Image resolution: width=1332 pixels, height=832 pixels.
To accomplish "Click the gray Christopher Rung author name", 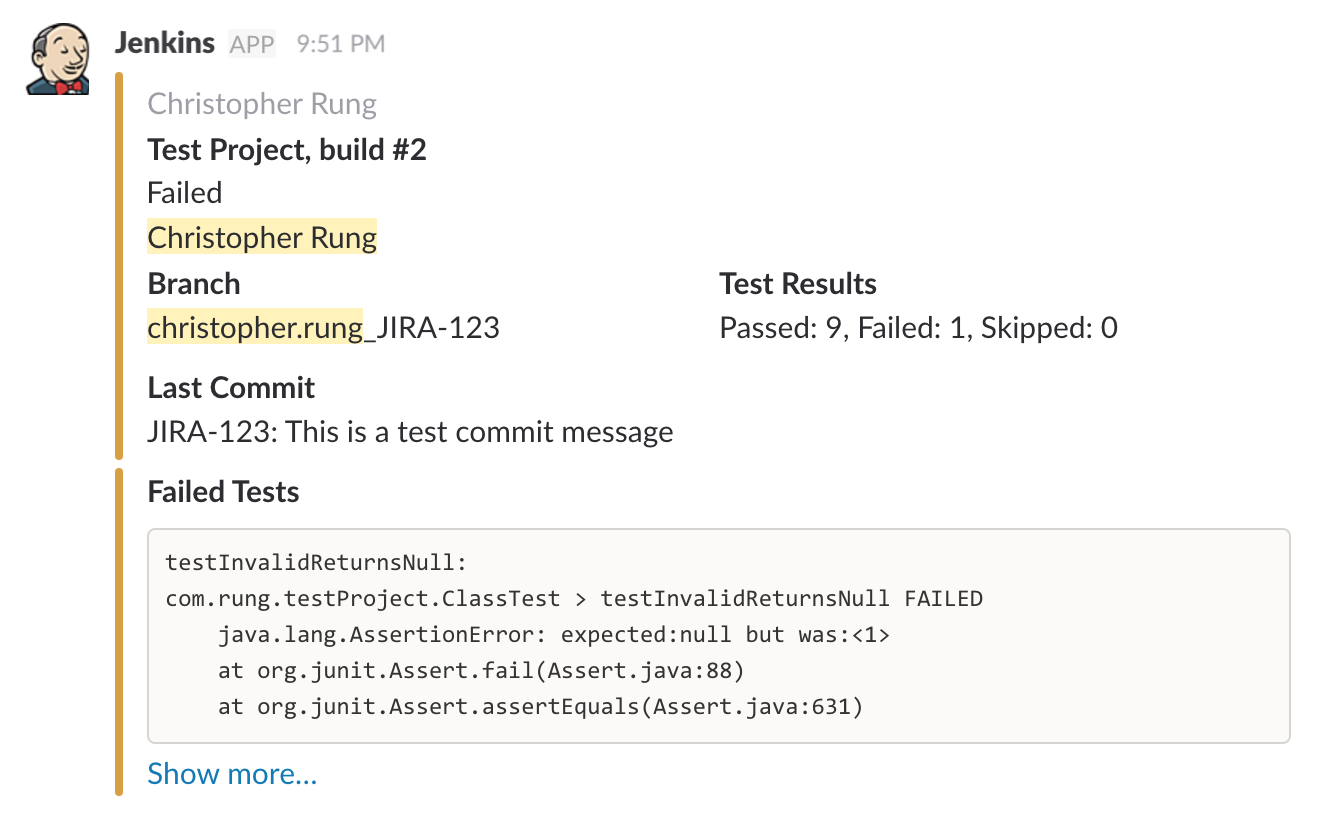I will tap(262, 104).
